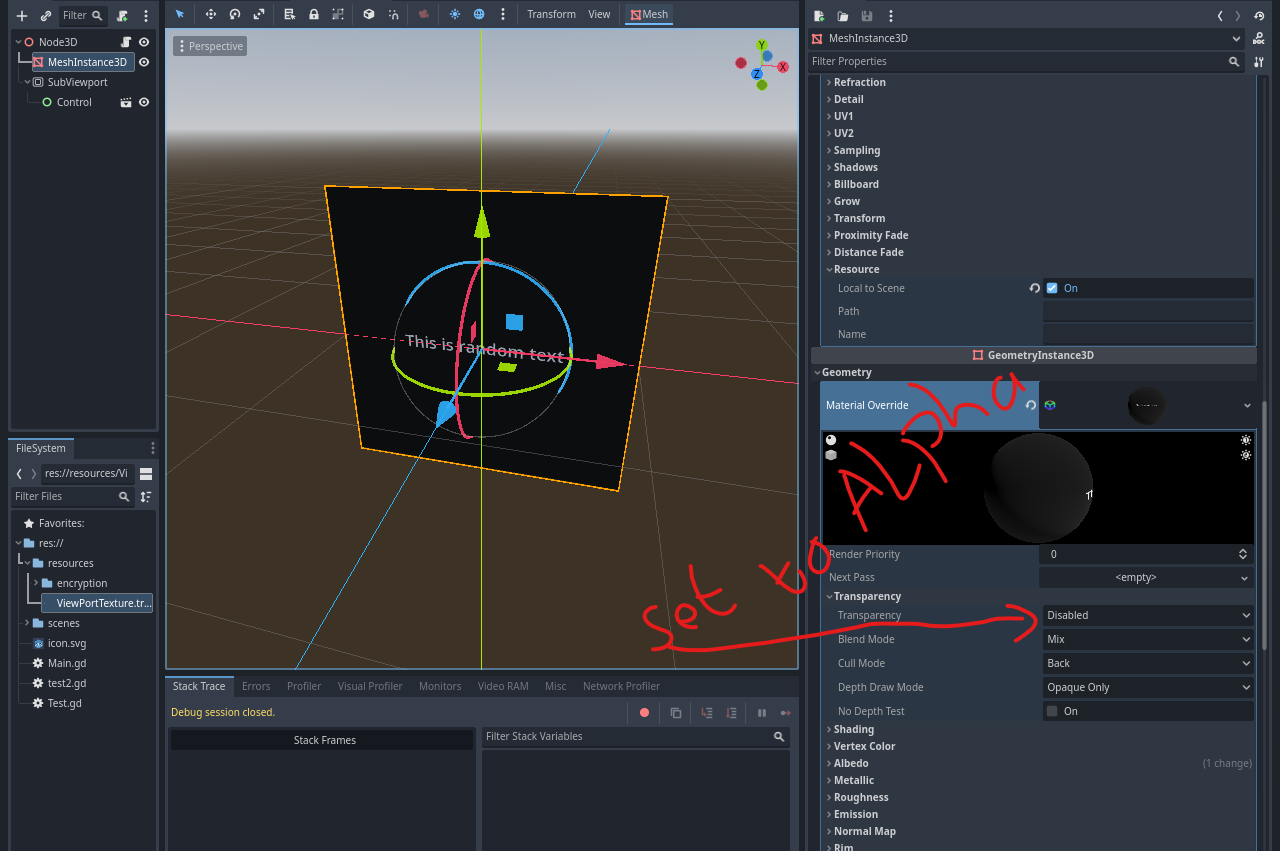Switch to the Video RAM tab
1280x851 pixels.
coord(503,686)
